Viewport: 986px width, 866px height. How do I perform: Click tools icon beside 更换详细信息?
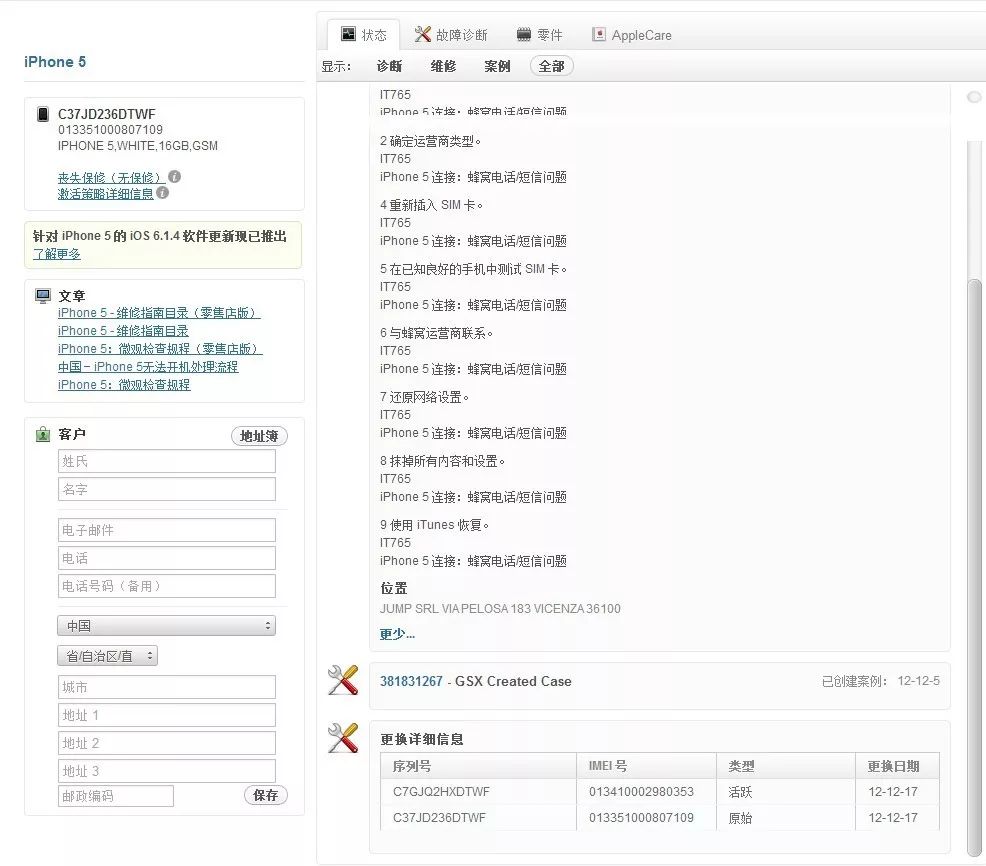pyautogui.click(x=343, y=738)
